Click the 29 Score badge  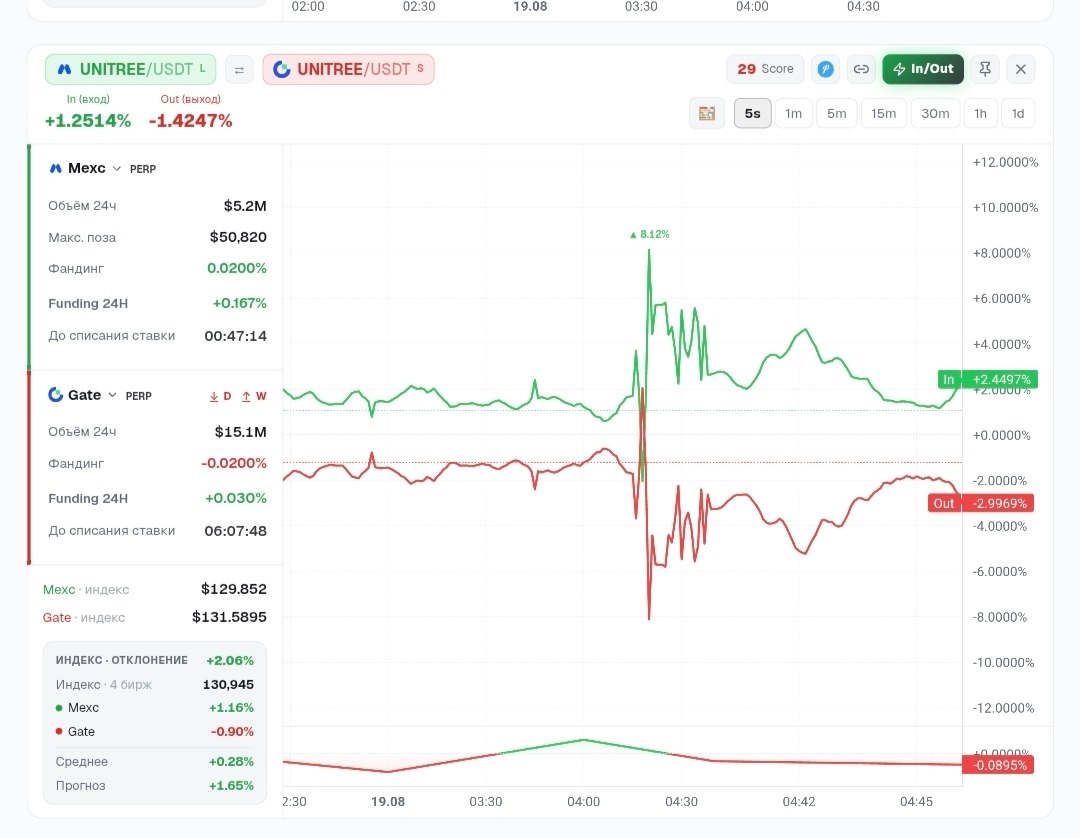[765, 69]
